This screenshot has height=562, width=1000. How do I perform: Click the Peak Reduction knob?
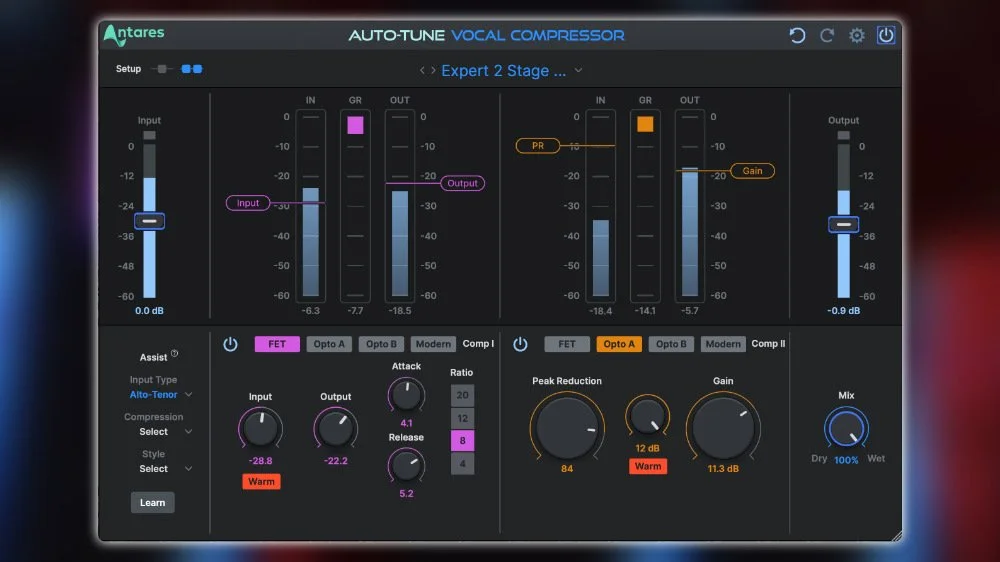[x=566, y=427]
